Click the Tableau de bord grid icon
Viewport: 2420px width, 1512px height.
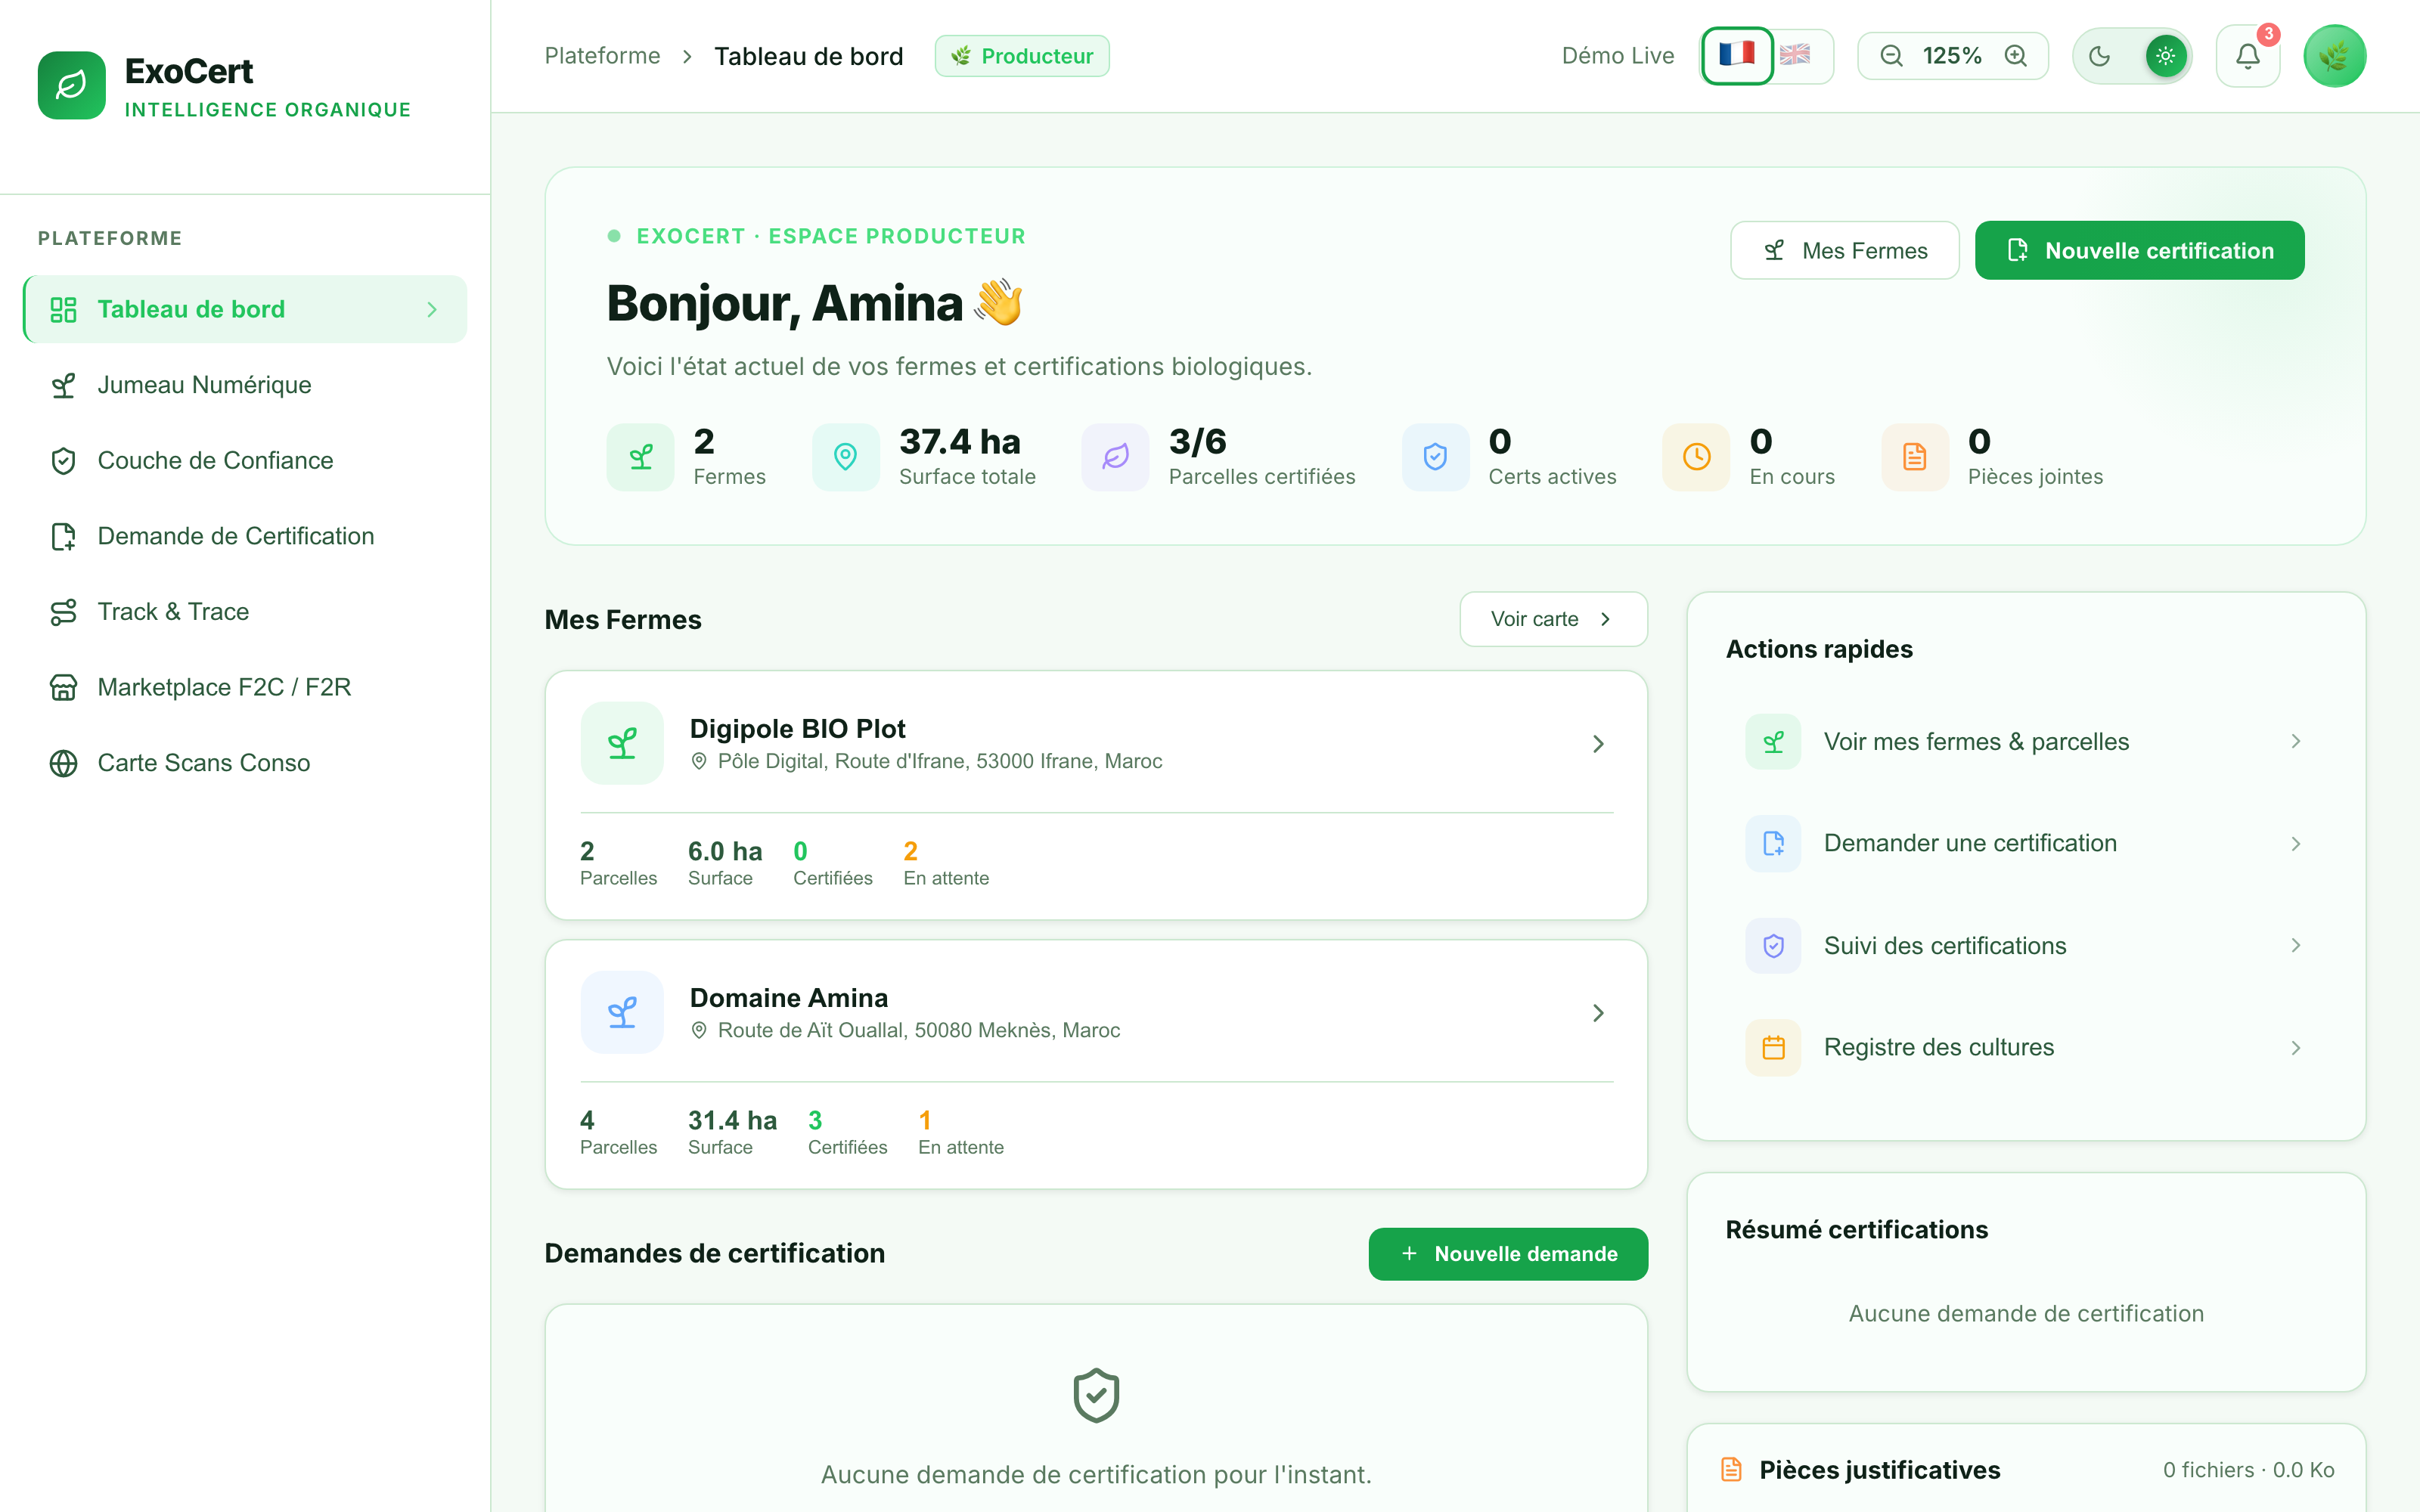[64, 309]
